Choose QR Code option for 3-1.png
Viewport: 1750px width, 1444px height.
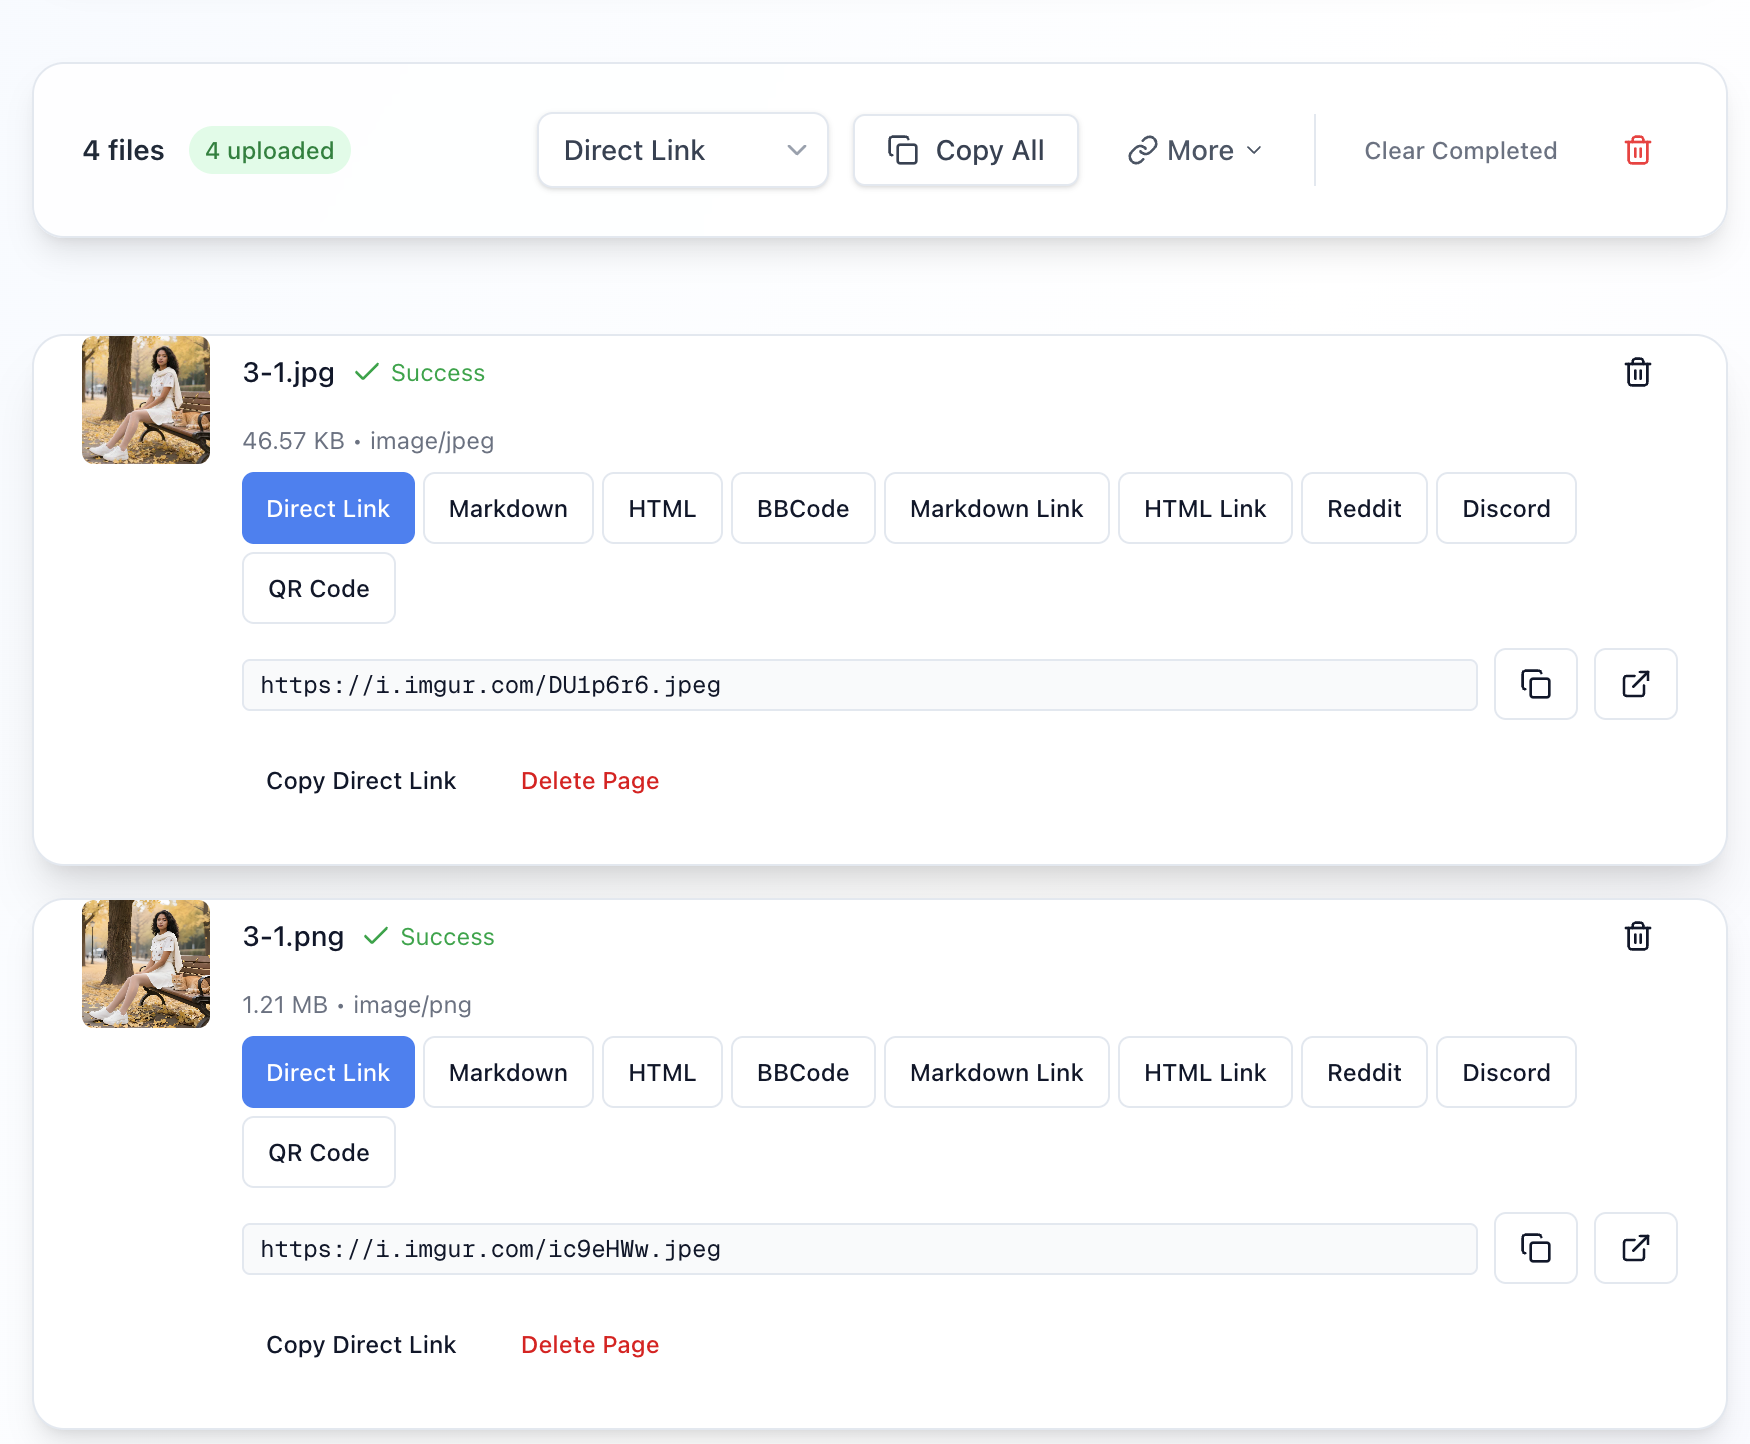point(318,1153)
